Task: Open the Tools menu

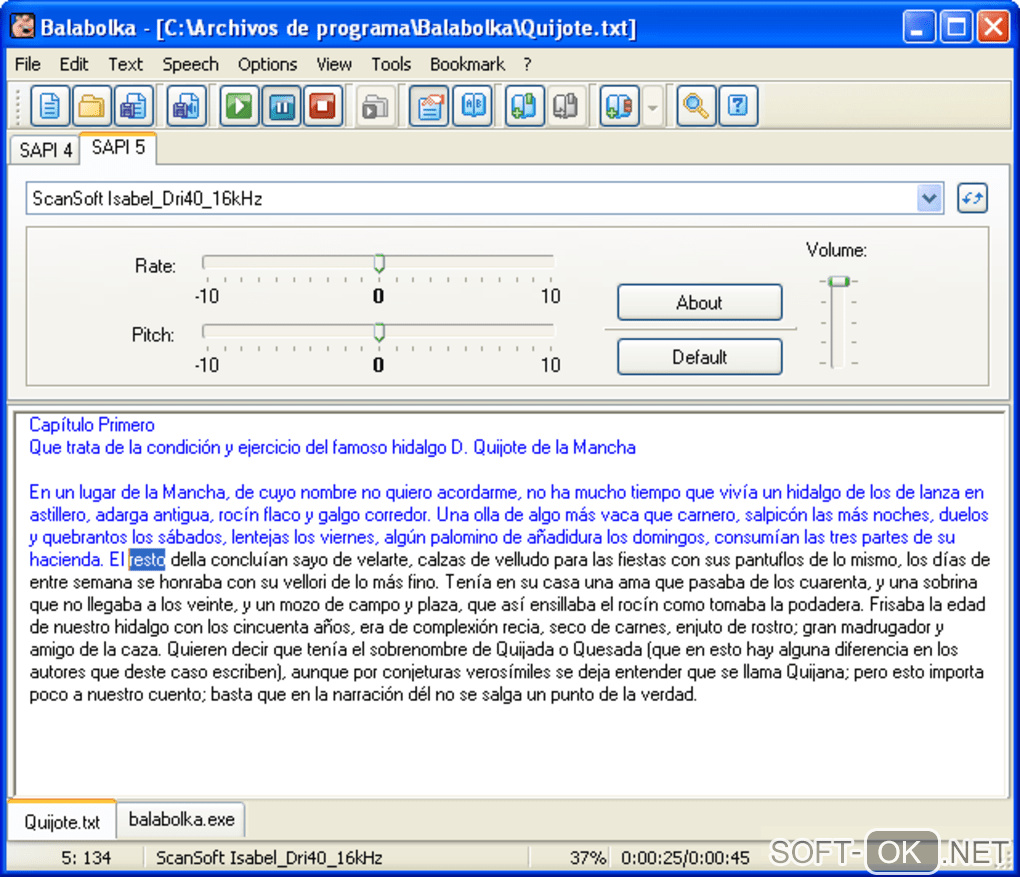Action: click(x=391, y=64)
